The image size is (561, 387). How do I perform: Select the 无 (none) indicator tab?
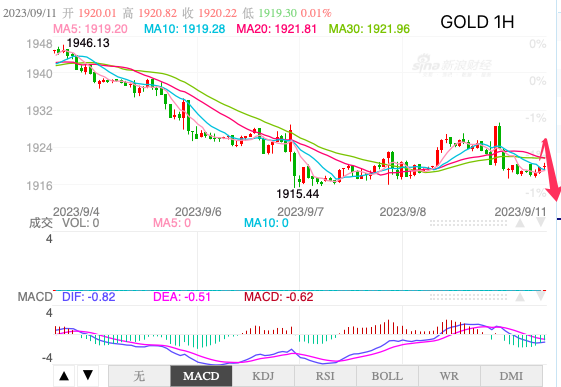tap(139, 376)
